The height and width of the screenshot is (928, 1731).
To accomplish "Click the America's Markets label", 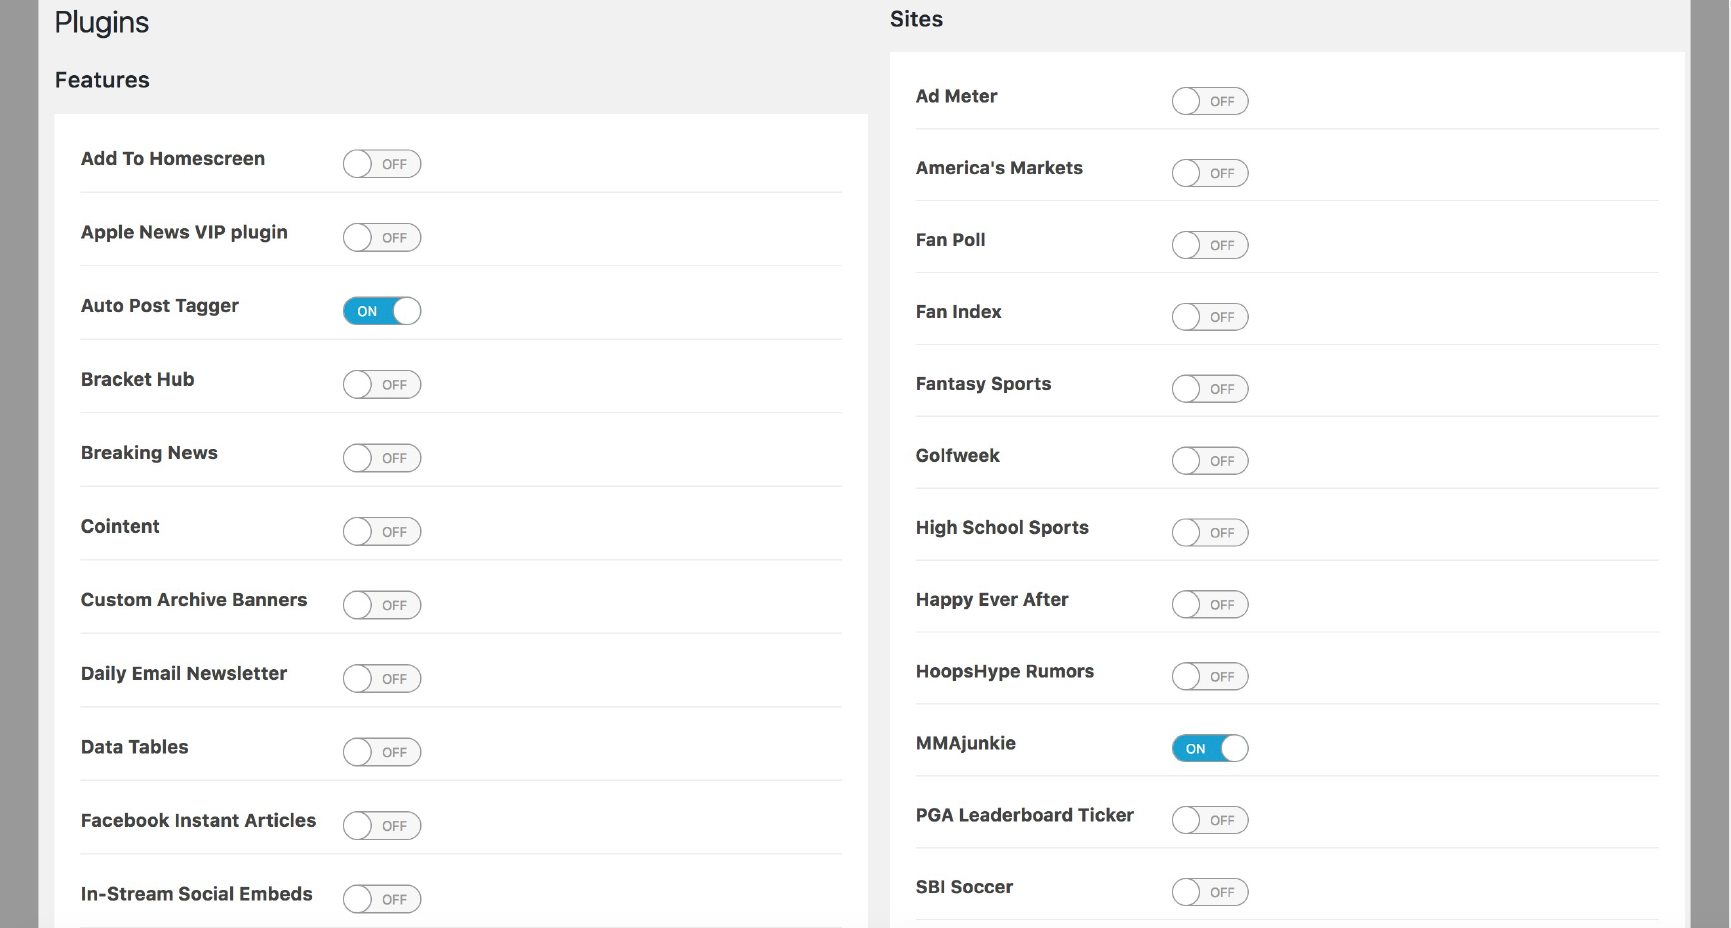I will pos(999,168).
